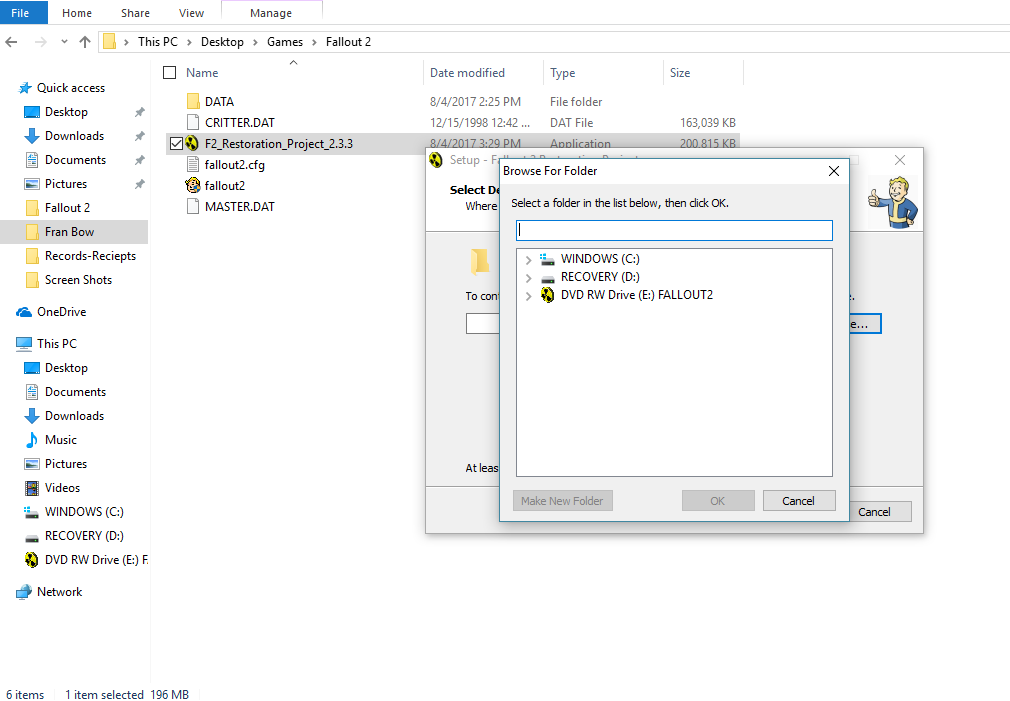Sort files by the Type column
The width and height of the screenshot is (1010, 701).
click(562, 73)
